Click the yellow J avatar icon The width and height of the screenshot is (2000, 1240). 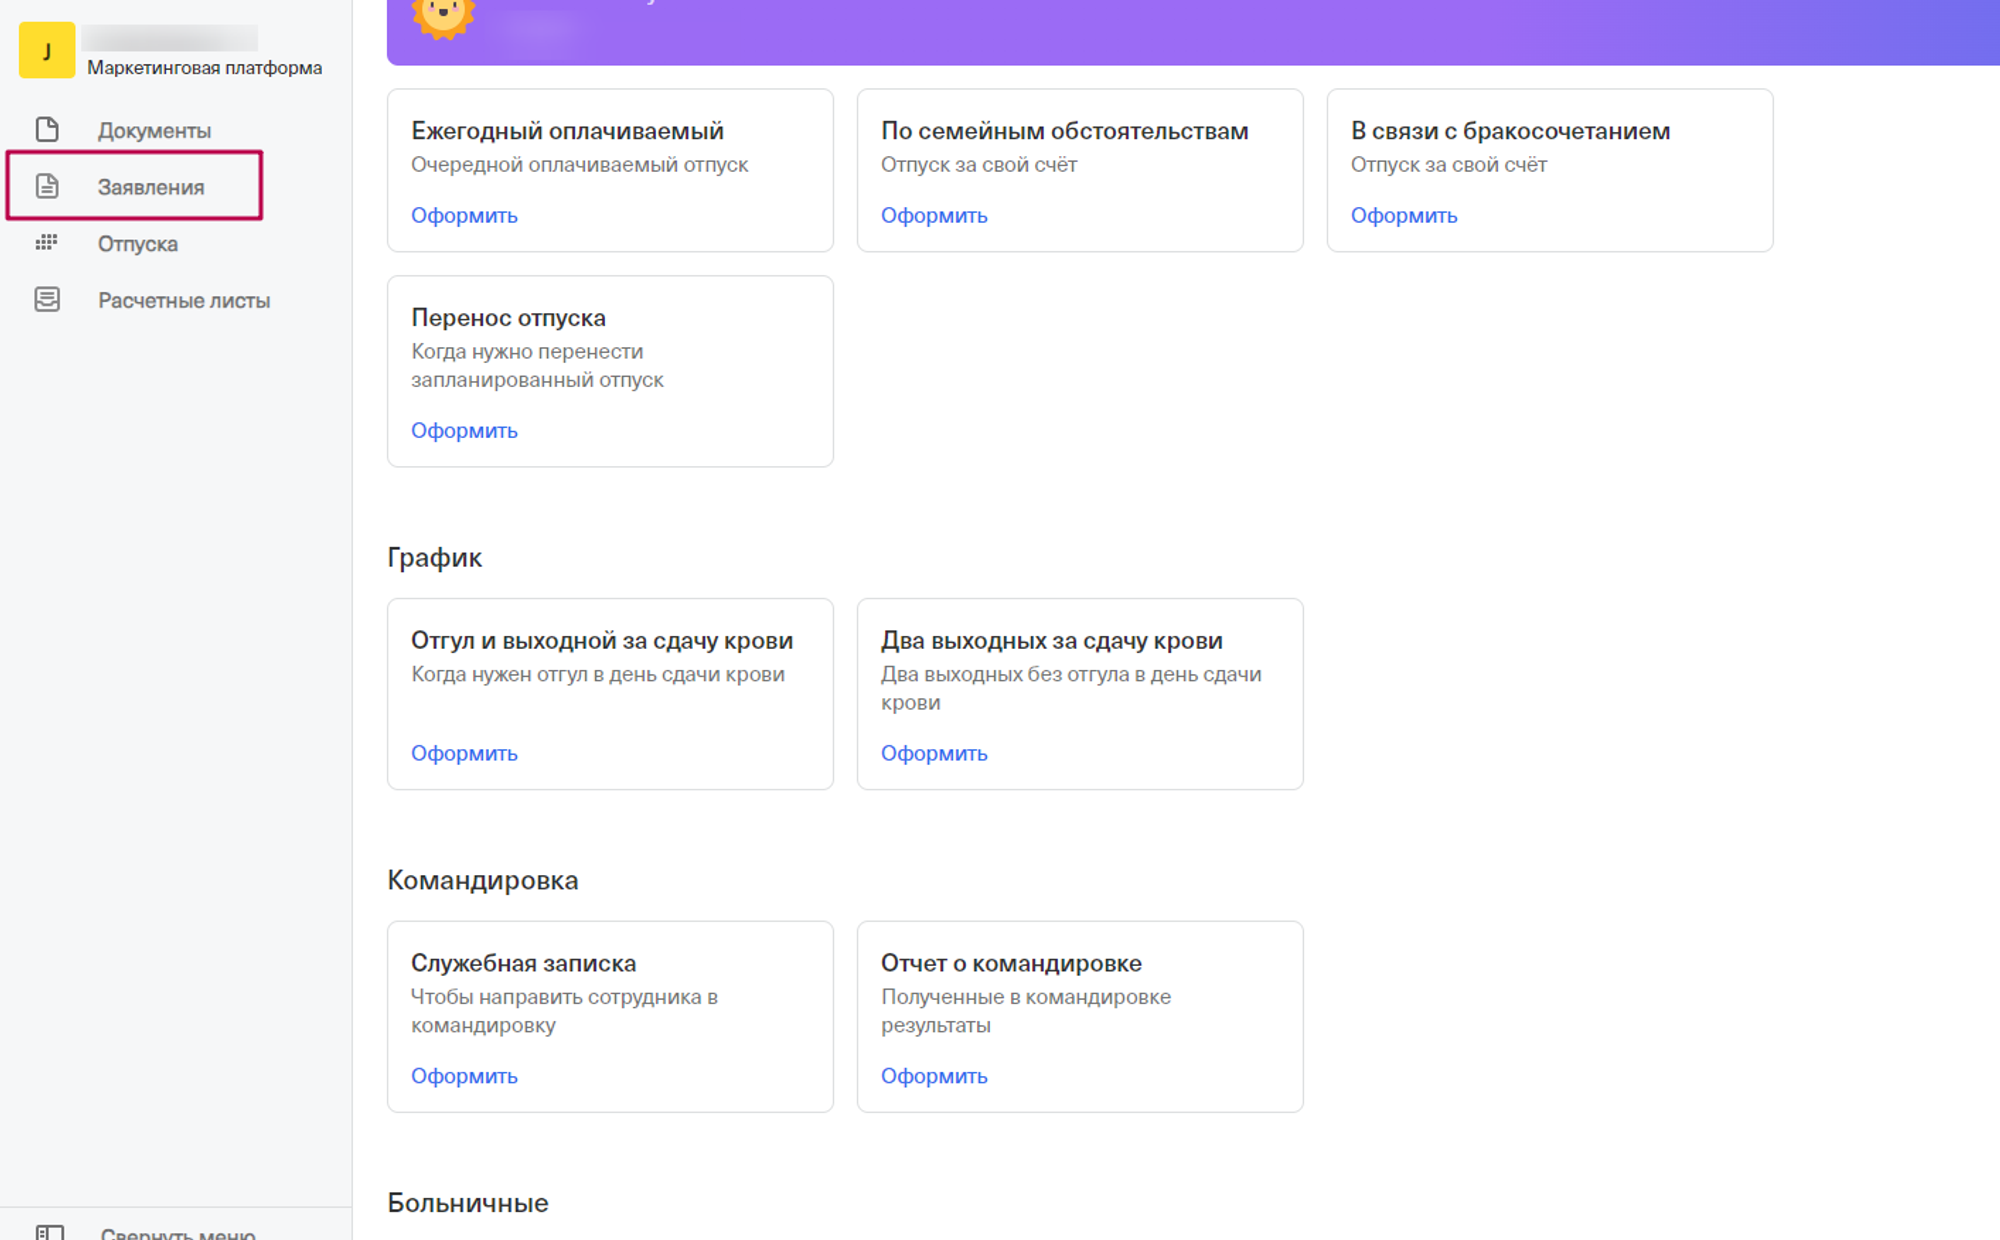click(47, 50)
